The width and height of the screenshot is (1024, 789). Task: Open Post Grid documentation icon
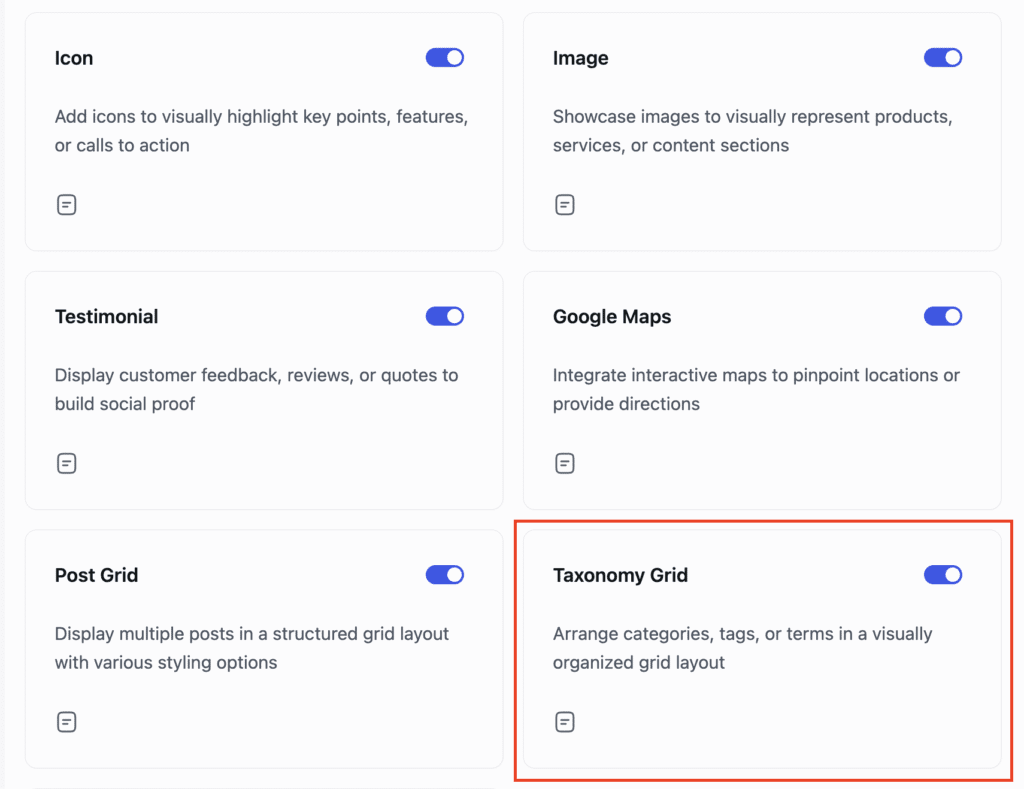tap(67, 722)
